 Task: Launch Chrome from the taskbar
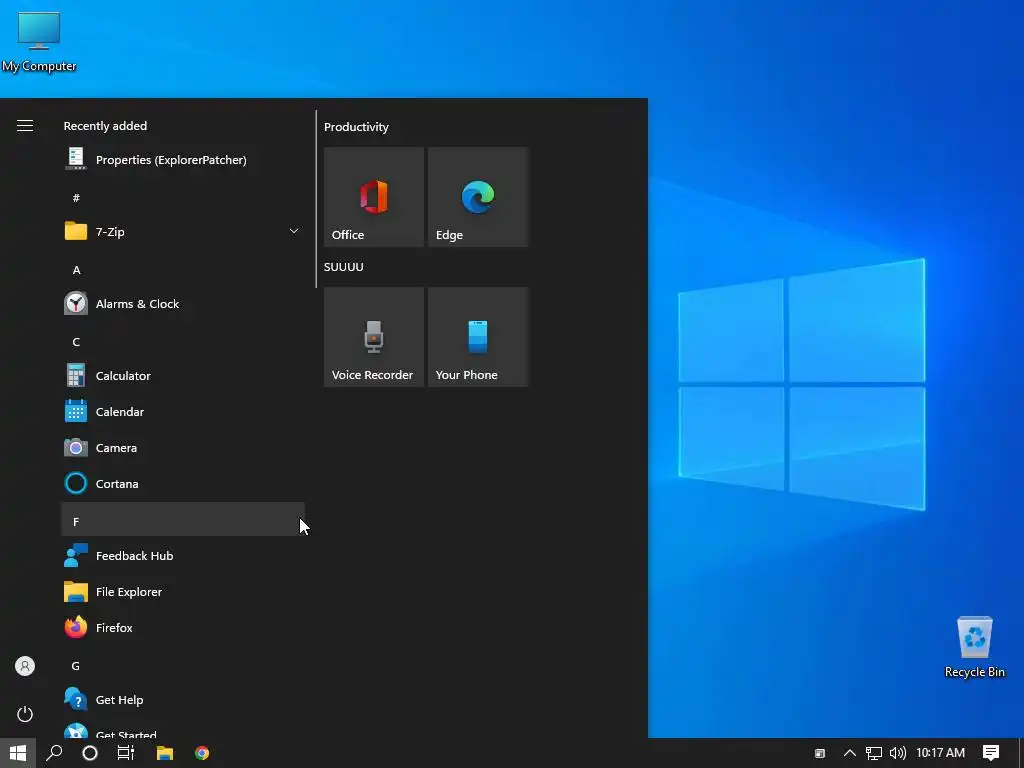(x=202, y=753)
